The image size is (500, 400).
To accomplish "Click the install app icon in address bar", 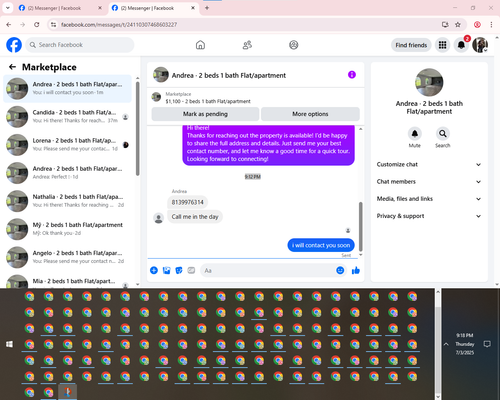I will click(445, 24).
